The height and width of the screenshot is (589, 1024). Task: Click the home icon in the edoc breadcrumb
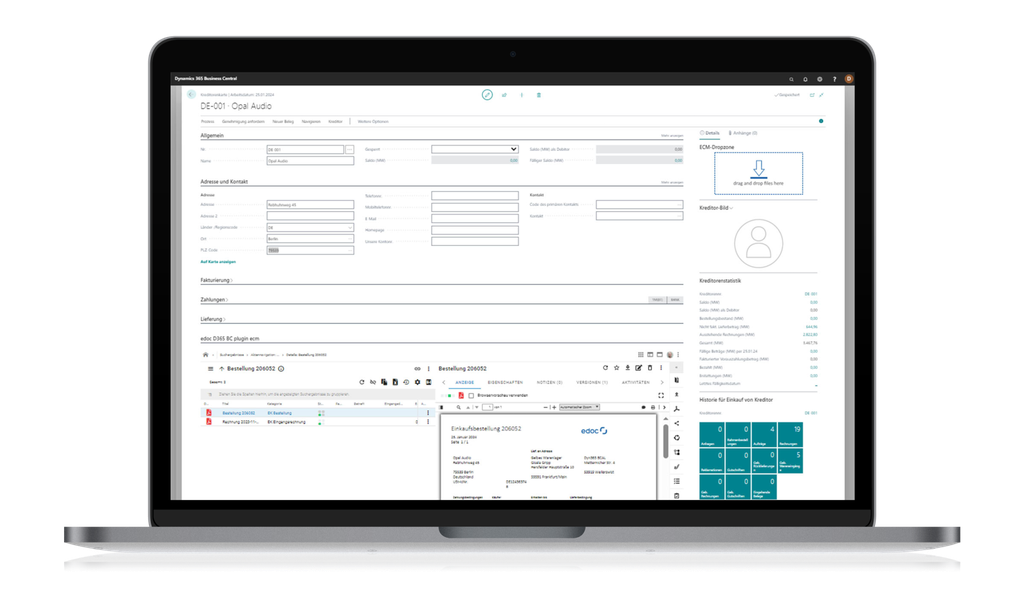[x=206, y=355]
